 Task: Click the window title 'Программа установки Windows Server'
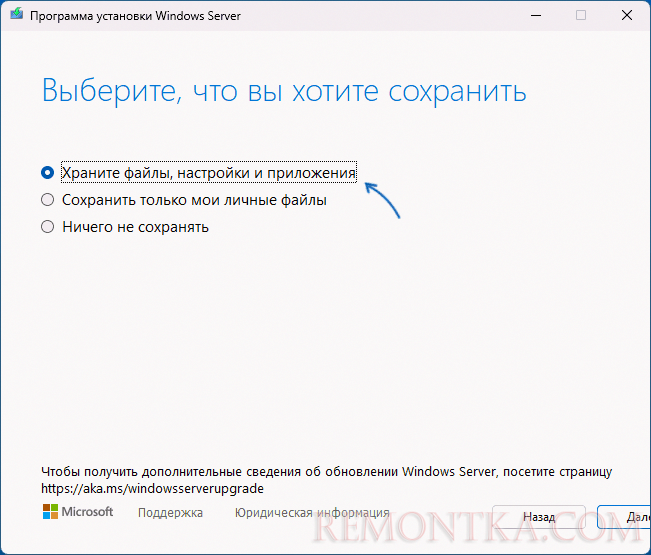point(135,16)
